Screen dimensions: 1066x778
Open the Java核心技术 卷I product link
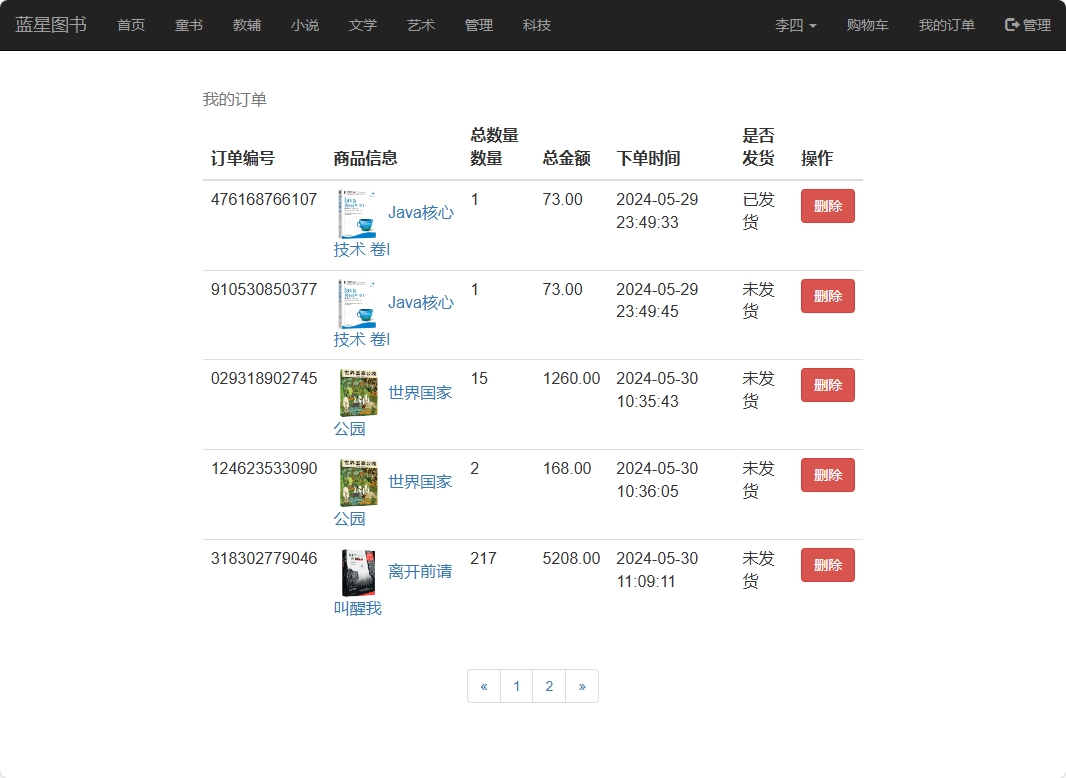(422, 212)
